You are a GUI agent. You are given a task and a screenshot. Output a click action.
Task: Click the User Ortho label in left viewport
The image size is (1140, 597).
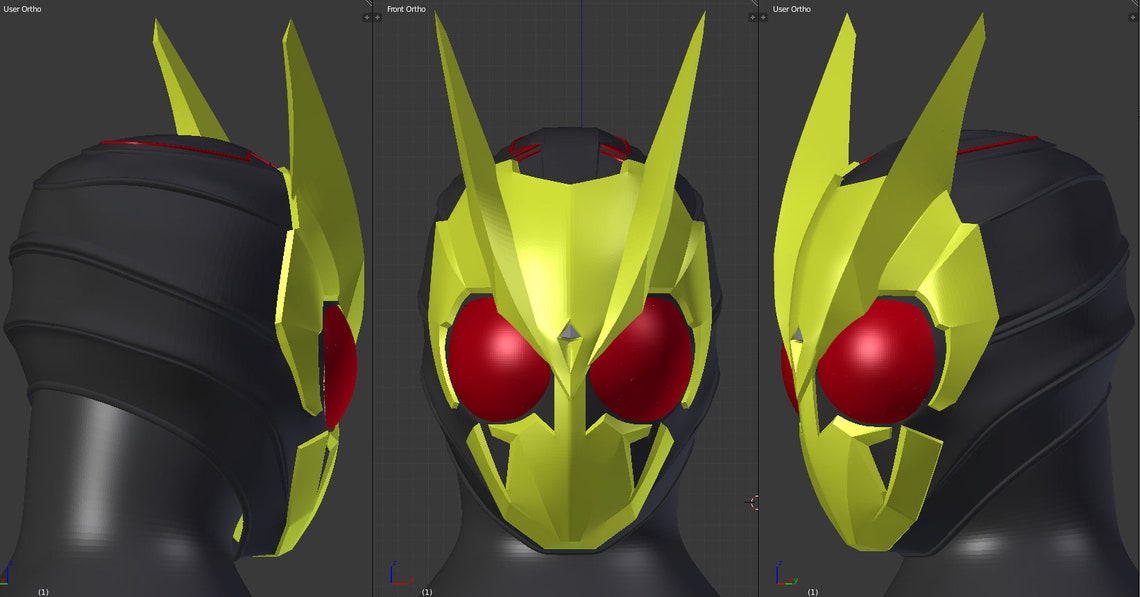[x=22, y=8]
